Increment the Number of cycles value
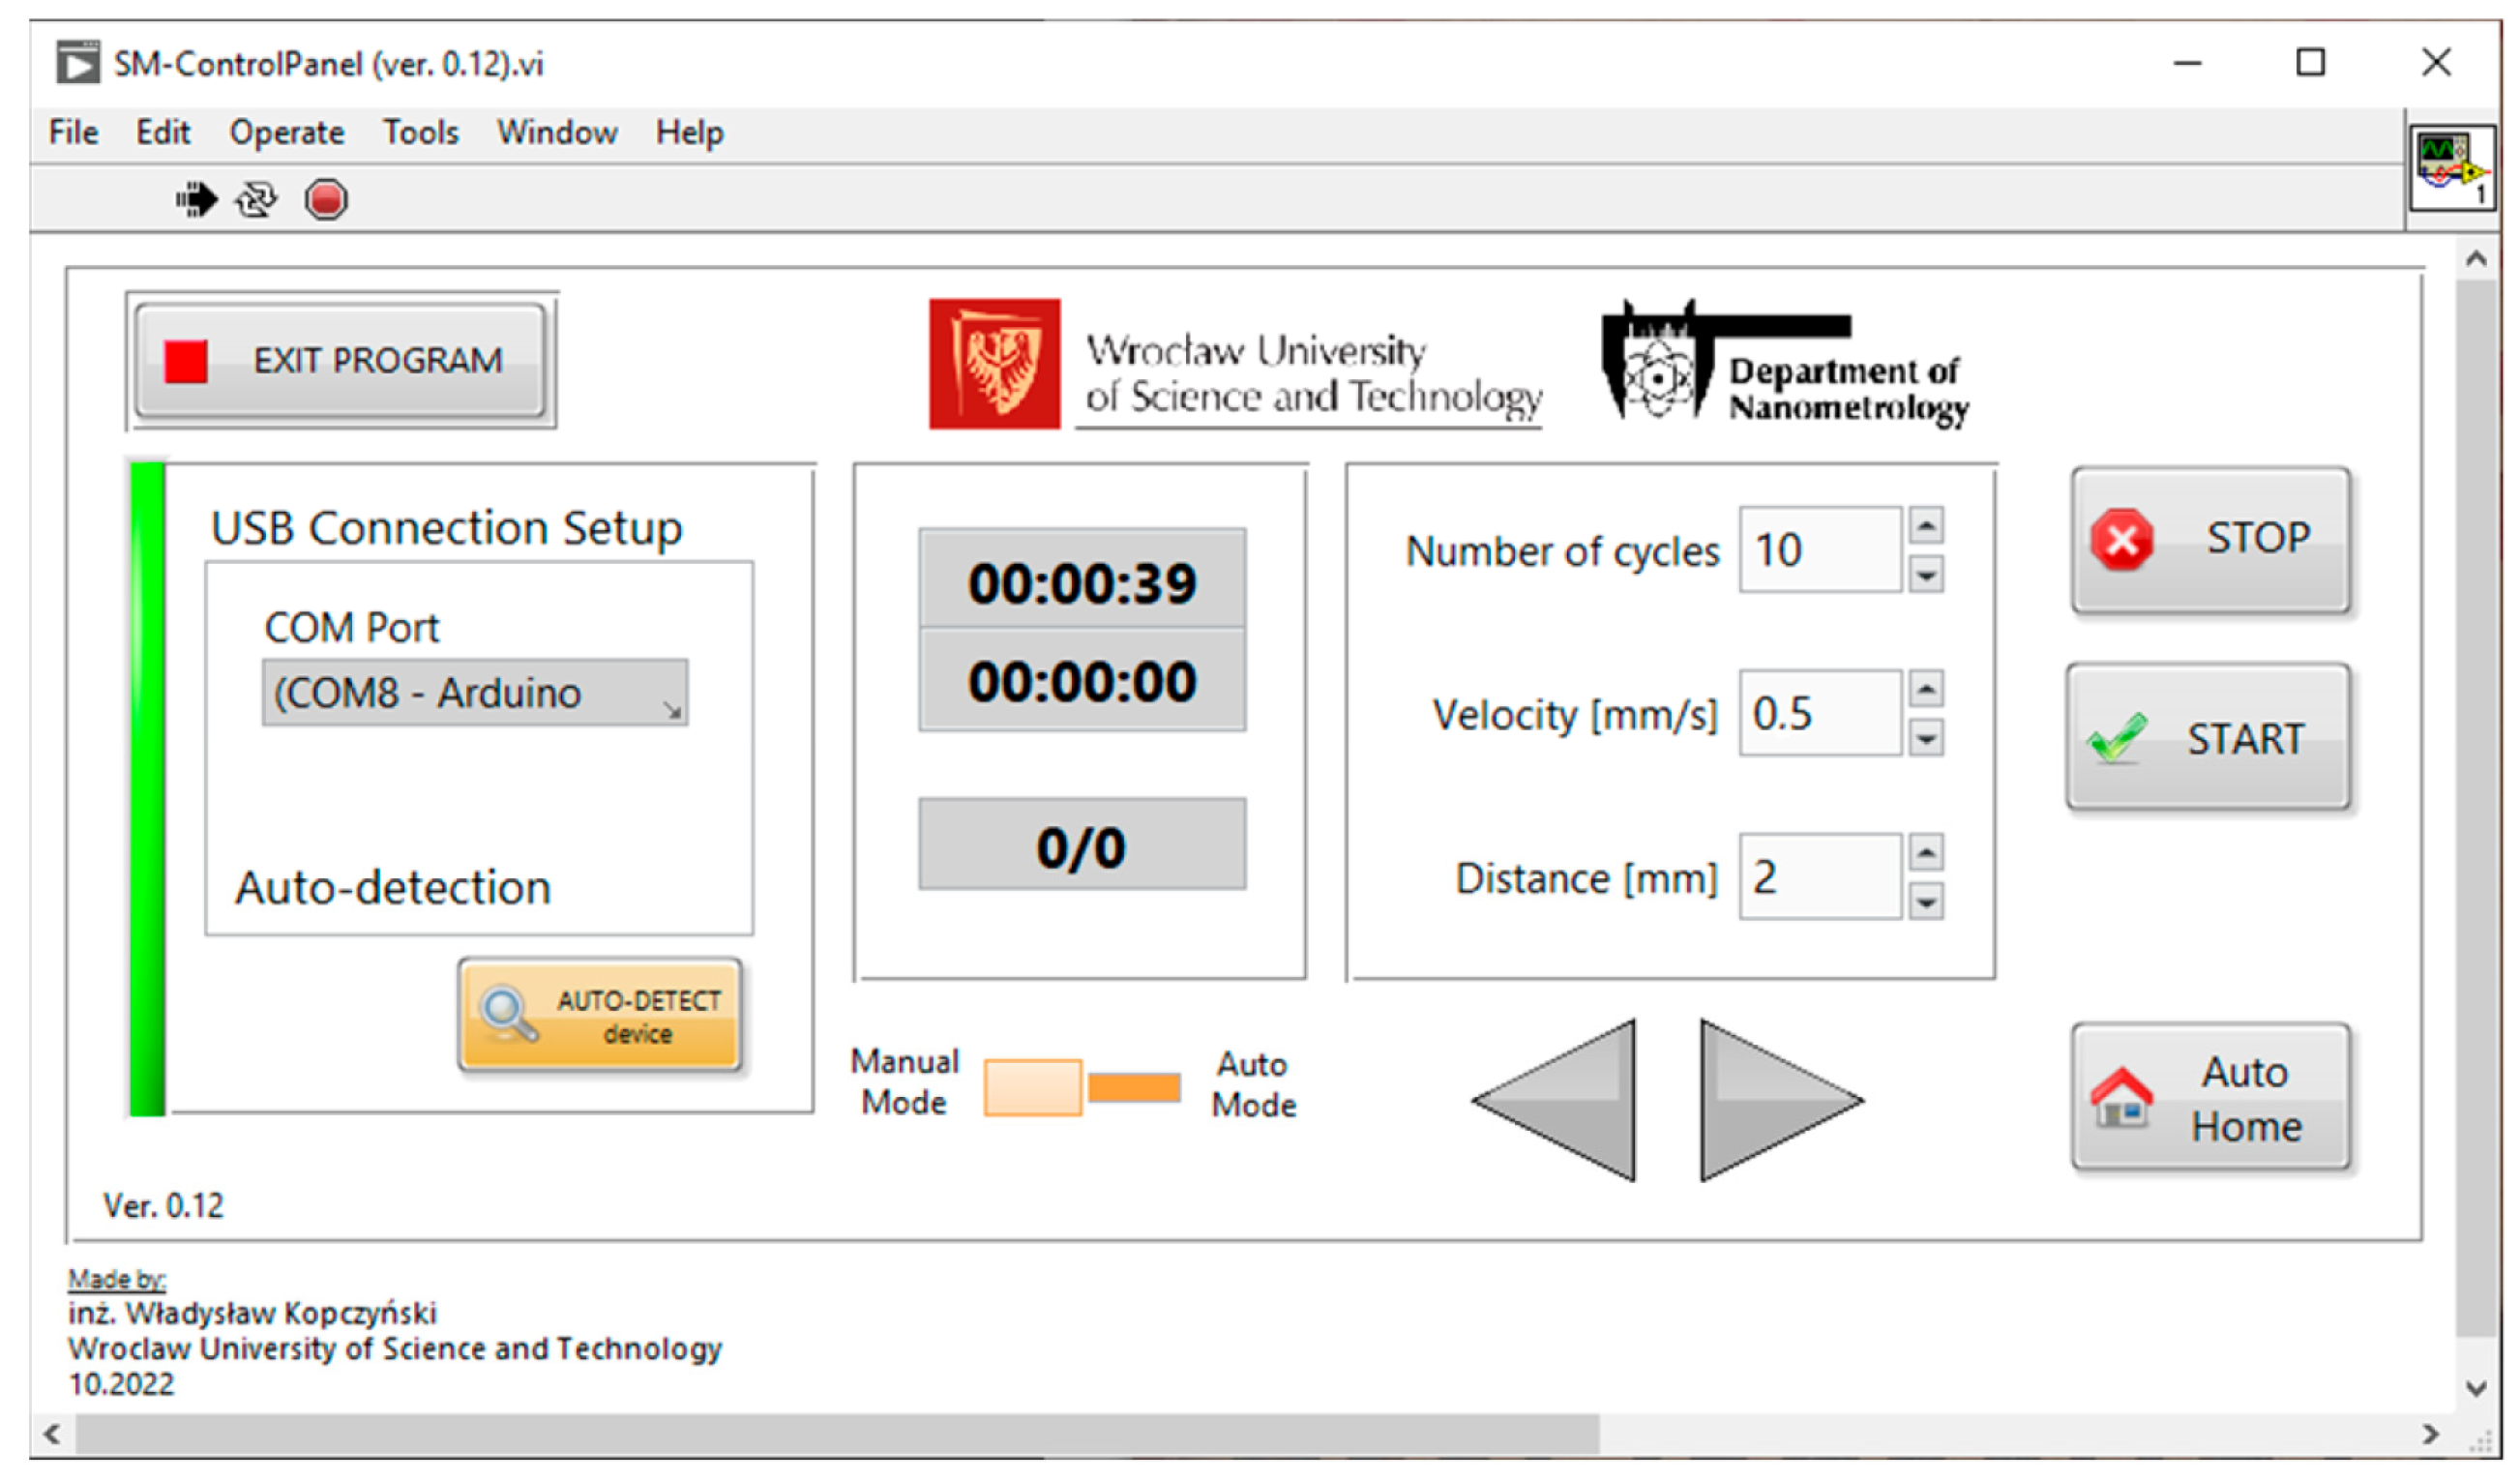2520x1480 pixels. [1926, 526]
